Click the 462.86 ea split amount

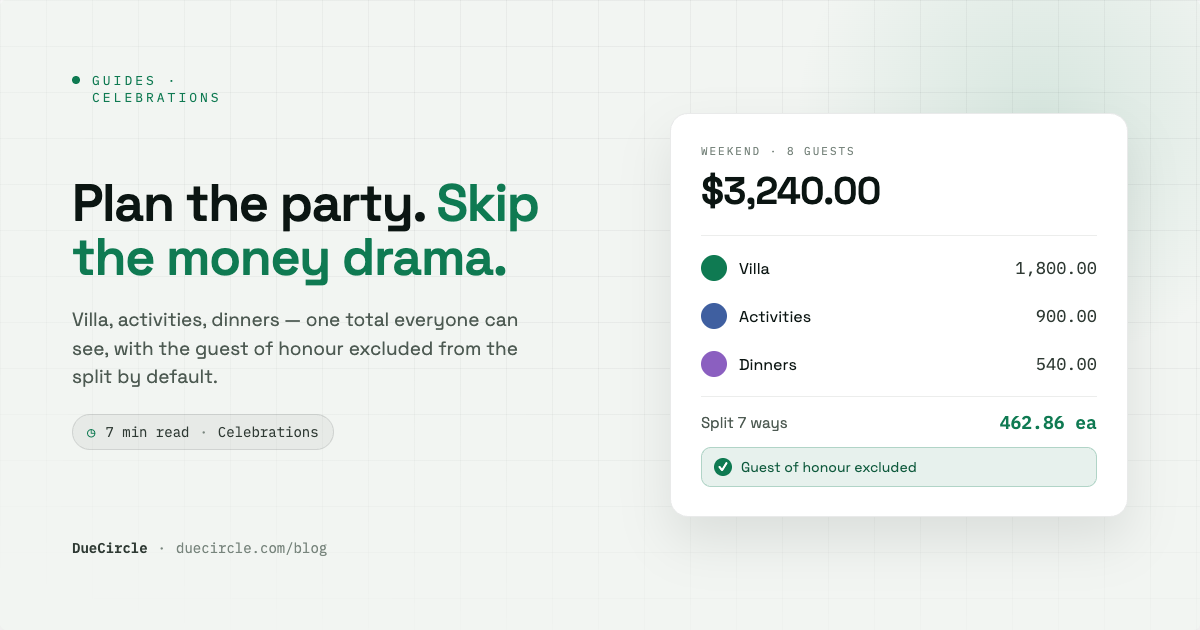click(x=1048, y=423)
